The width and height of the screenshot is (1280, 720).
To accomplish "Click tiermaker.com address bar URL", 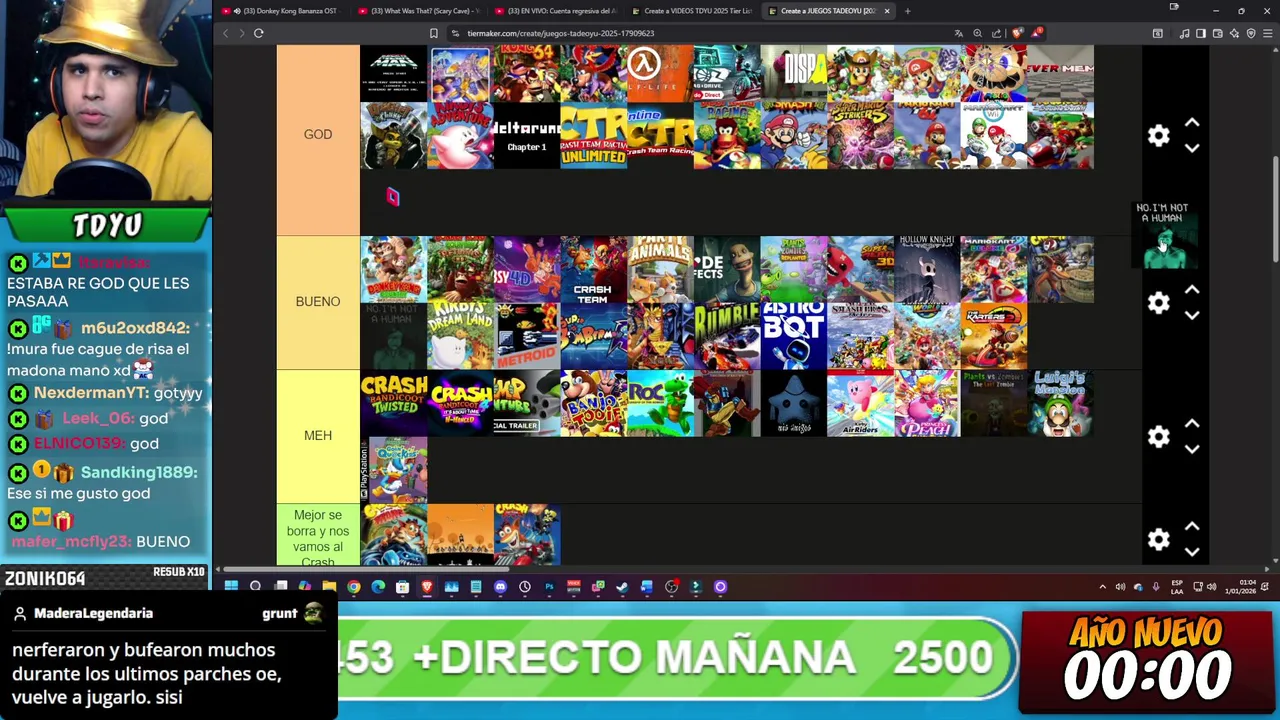I will click(x=561, y=33).
